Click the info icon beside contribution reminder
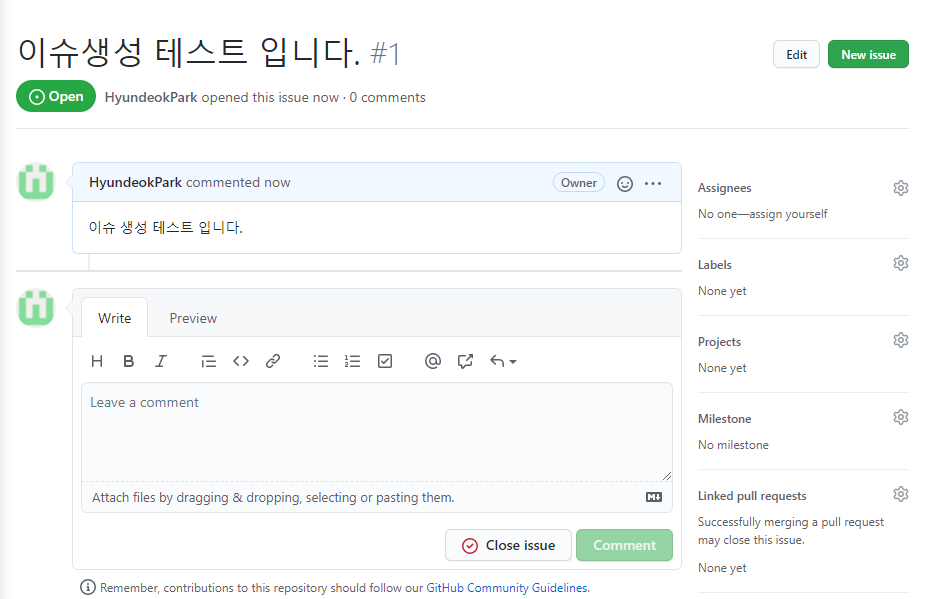The image size is (927, 599). coord(87,587)
